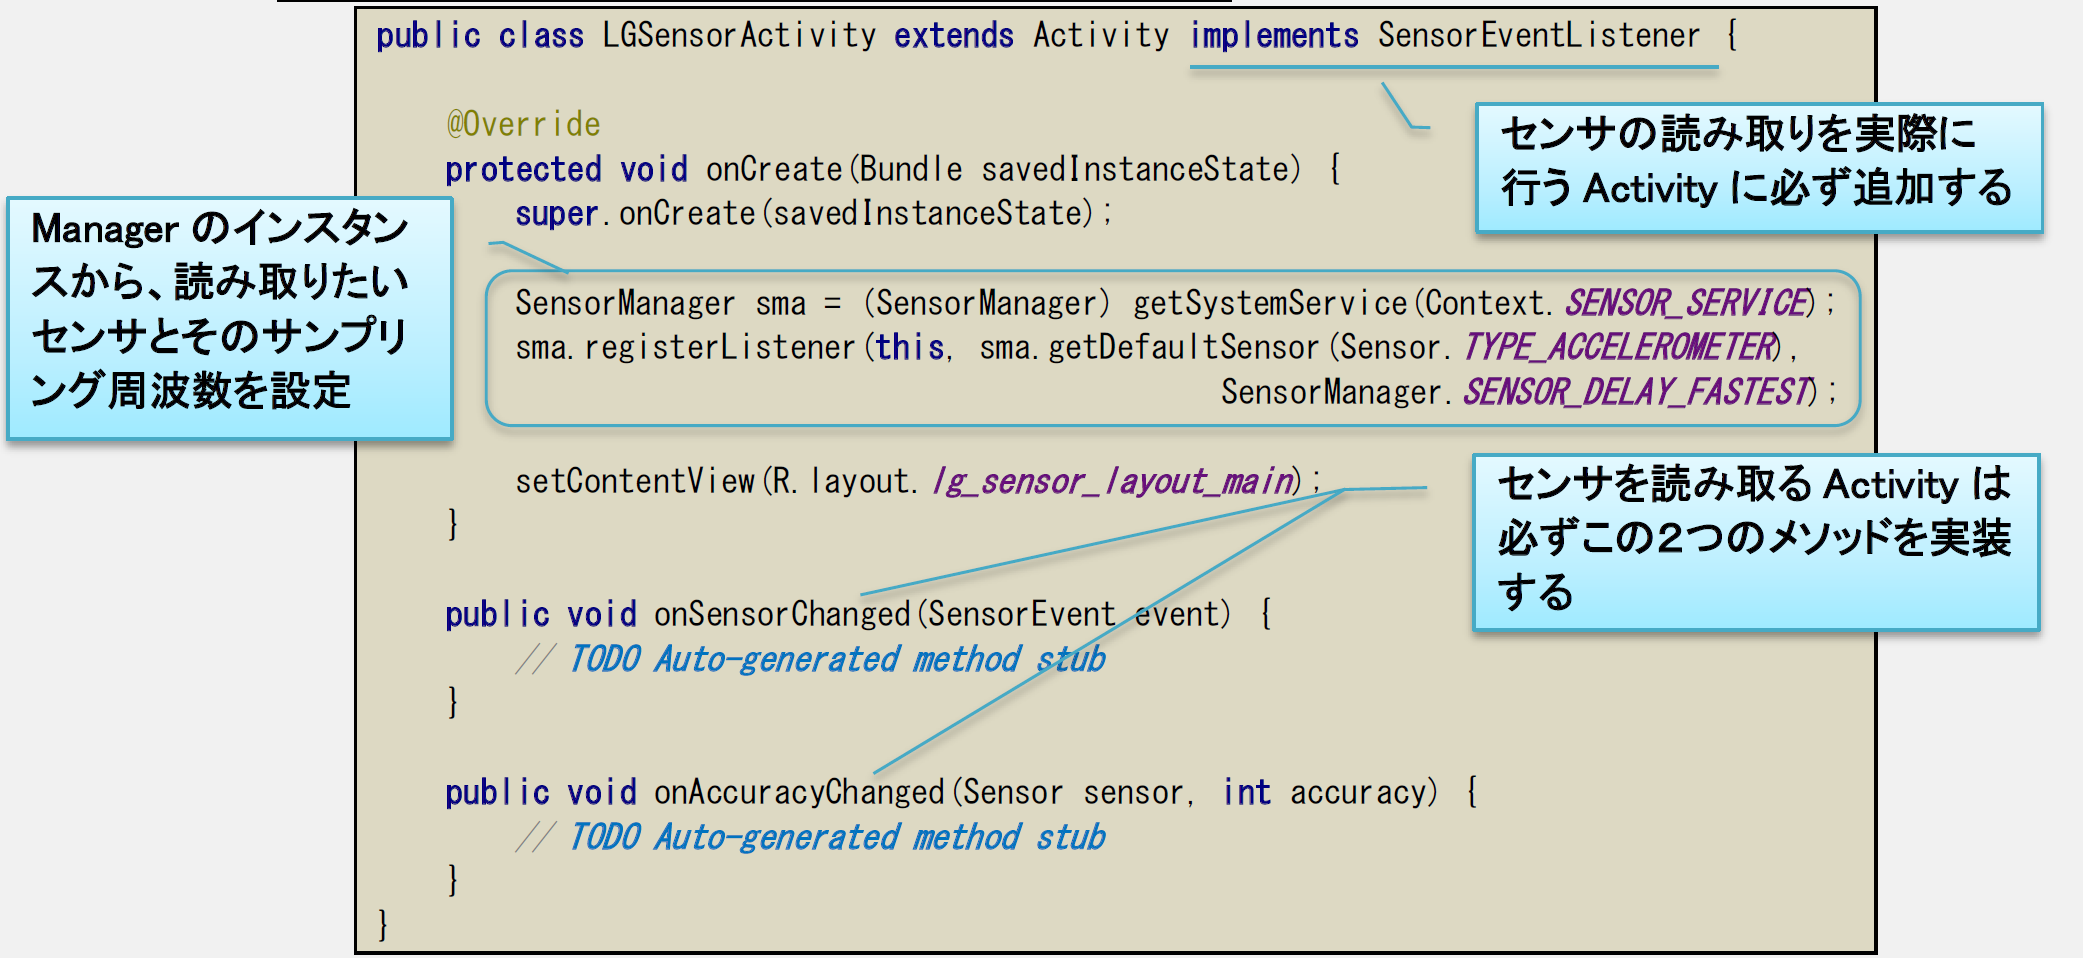
Task: Click the TYPE_ACCELEROMETER constant
Action: tap(1621, 347)
